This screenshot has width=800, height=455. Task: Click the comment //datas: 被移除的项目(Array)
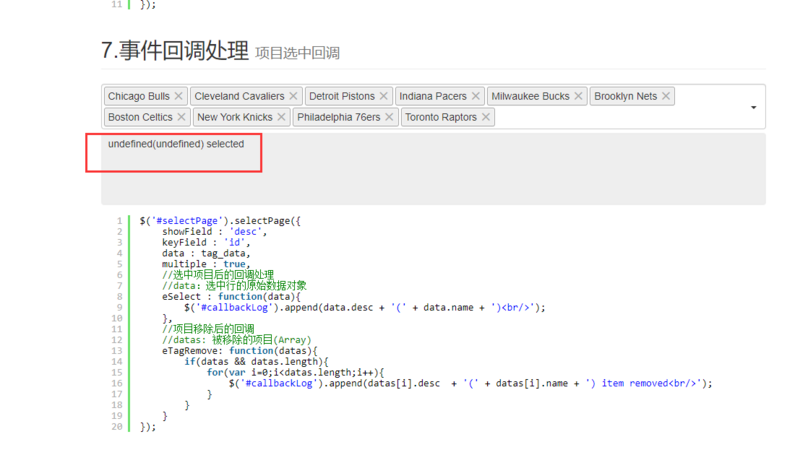pos(236,340)
